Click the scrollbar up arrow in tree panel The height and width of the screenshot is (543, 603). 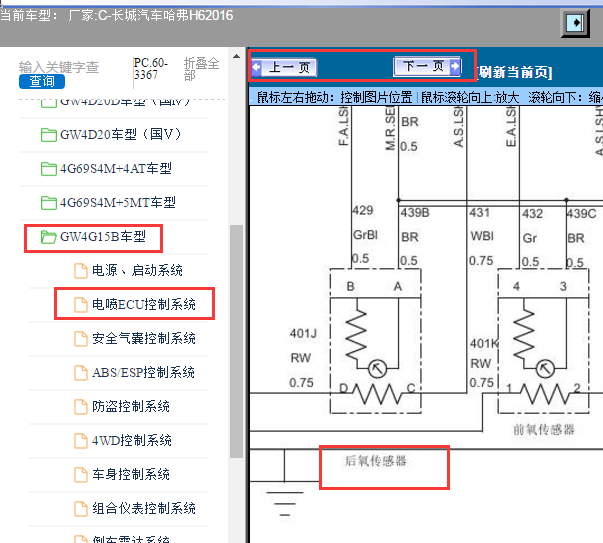tap(237, 57)
